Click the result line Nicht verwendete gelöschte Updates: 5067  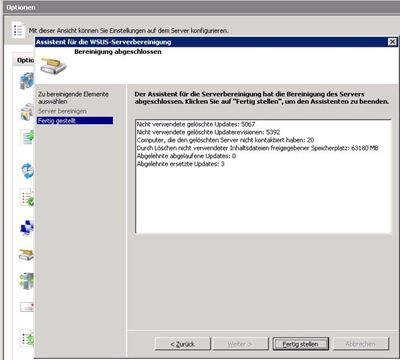[x=196, y=124]
